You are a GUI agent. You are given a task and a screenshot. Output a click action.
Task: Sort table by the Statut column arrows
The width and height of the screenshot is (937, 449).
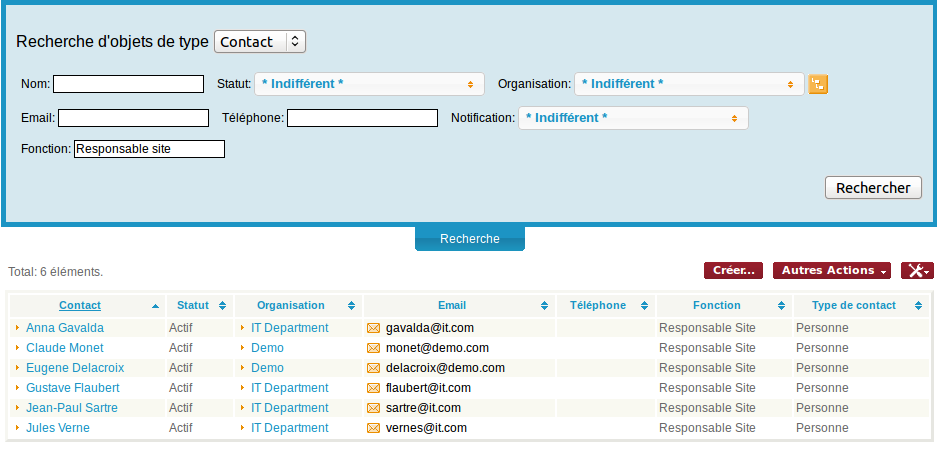(222, 306)
